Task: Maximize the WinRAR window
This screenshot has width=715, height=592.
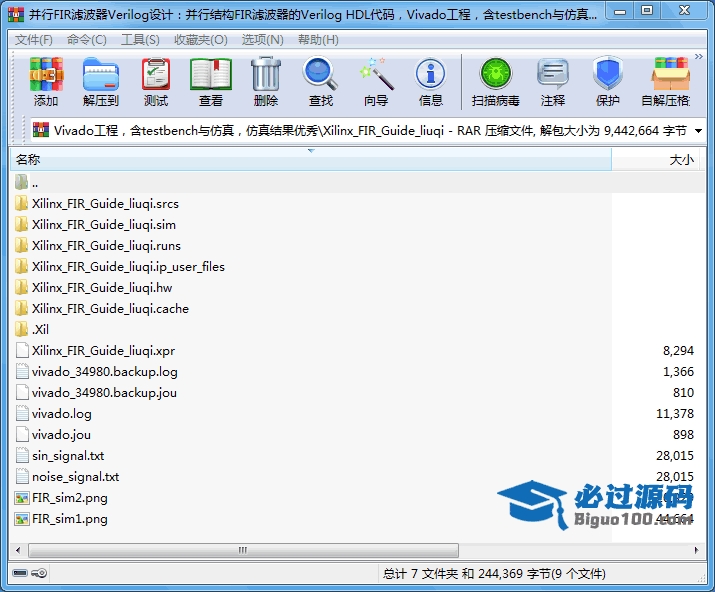Action: (x=647, y=10)
